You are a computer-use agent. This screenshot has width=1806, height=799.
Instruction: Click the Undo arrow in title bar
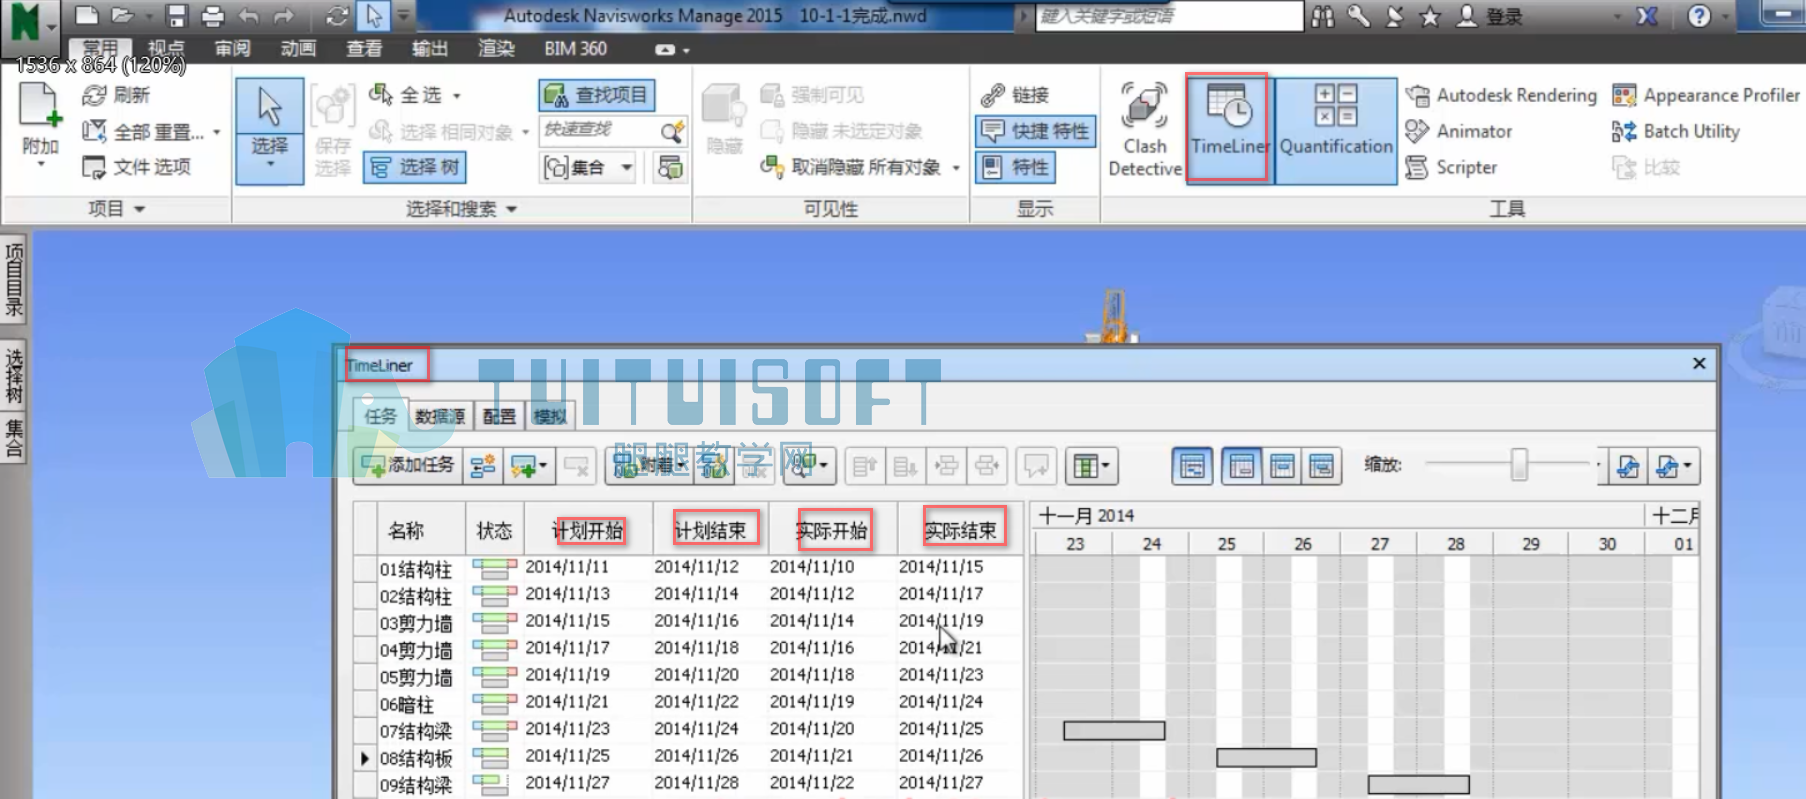click(x=249, y=16)
